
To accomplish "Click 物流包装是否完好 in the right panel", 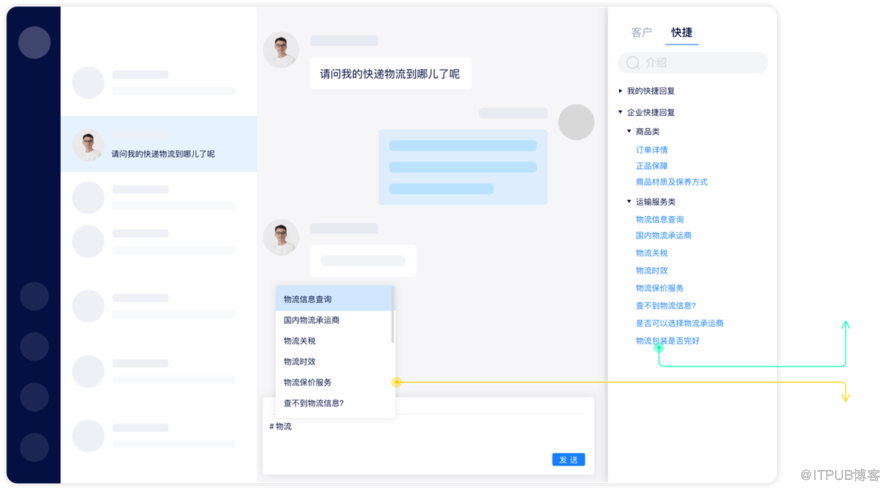I will click(x=667, y=341).
